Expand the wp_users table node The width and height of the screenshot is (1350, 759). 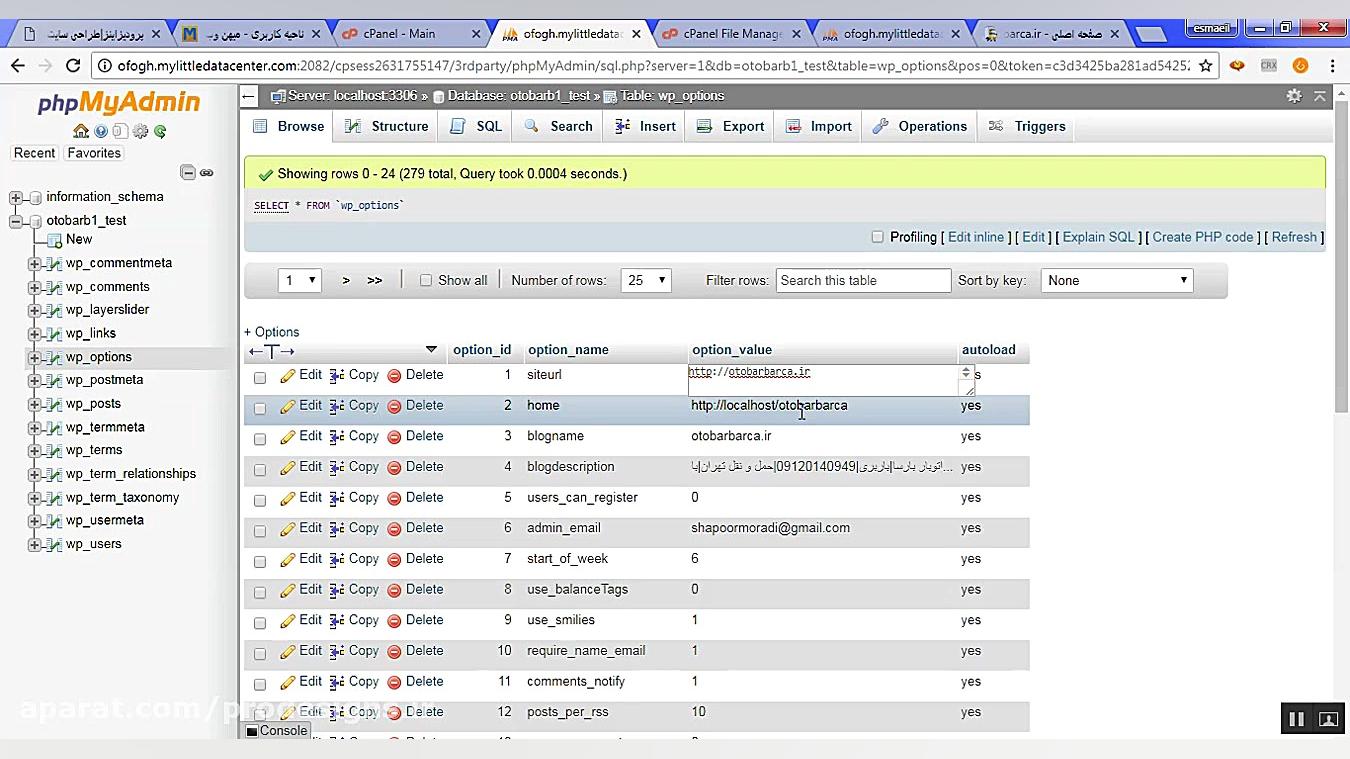(34, 545)
